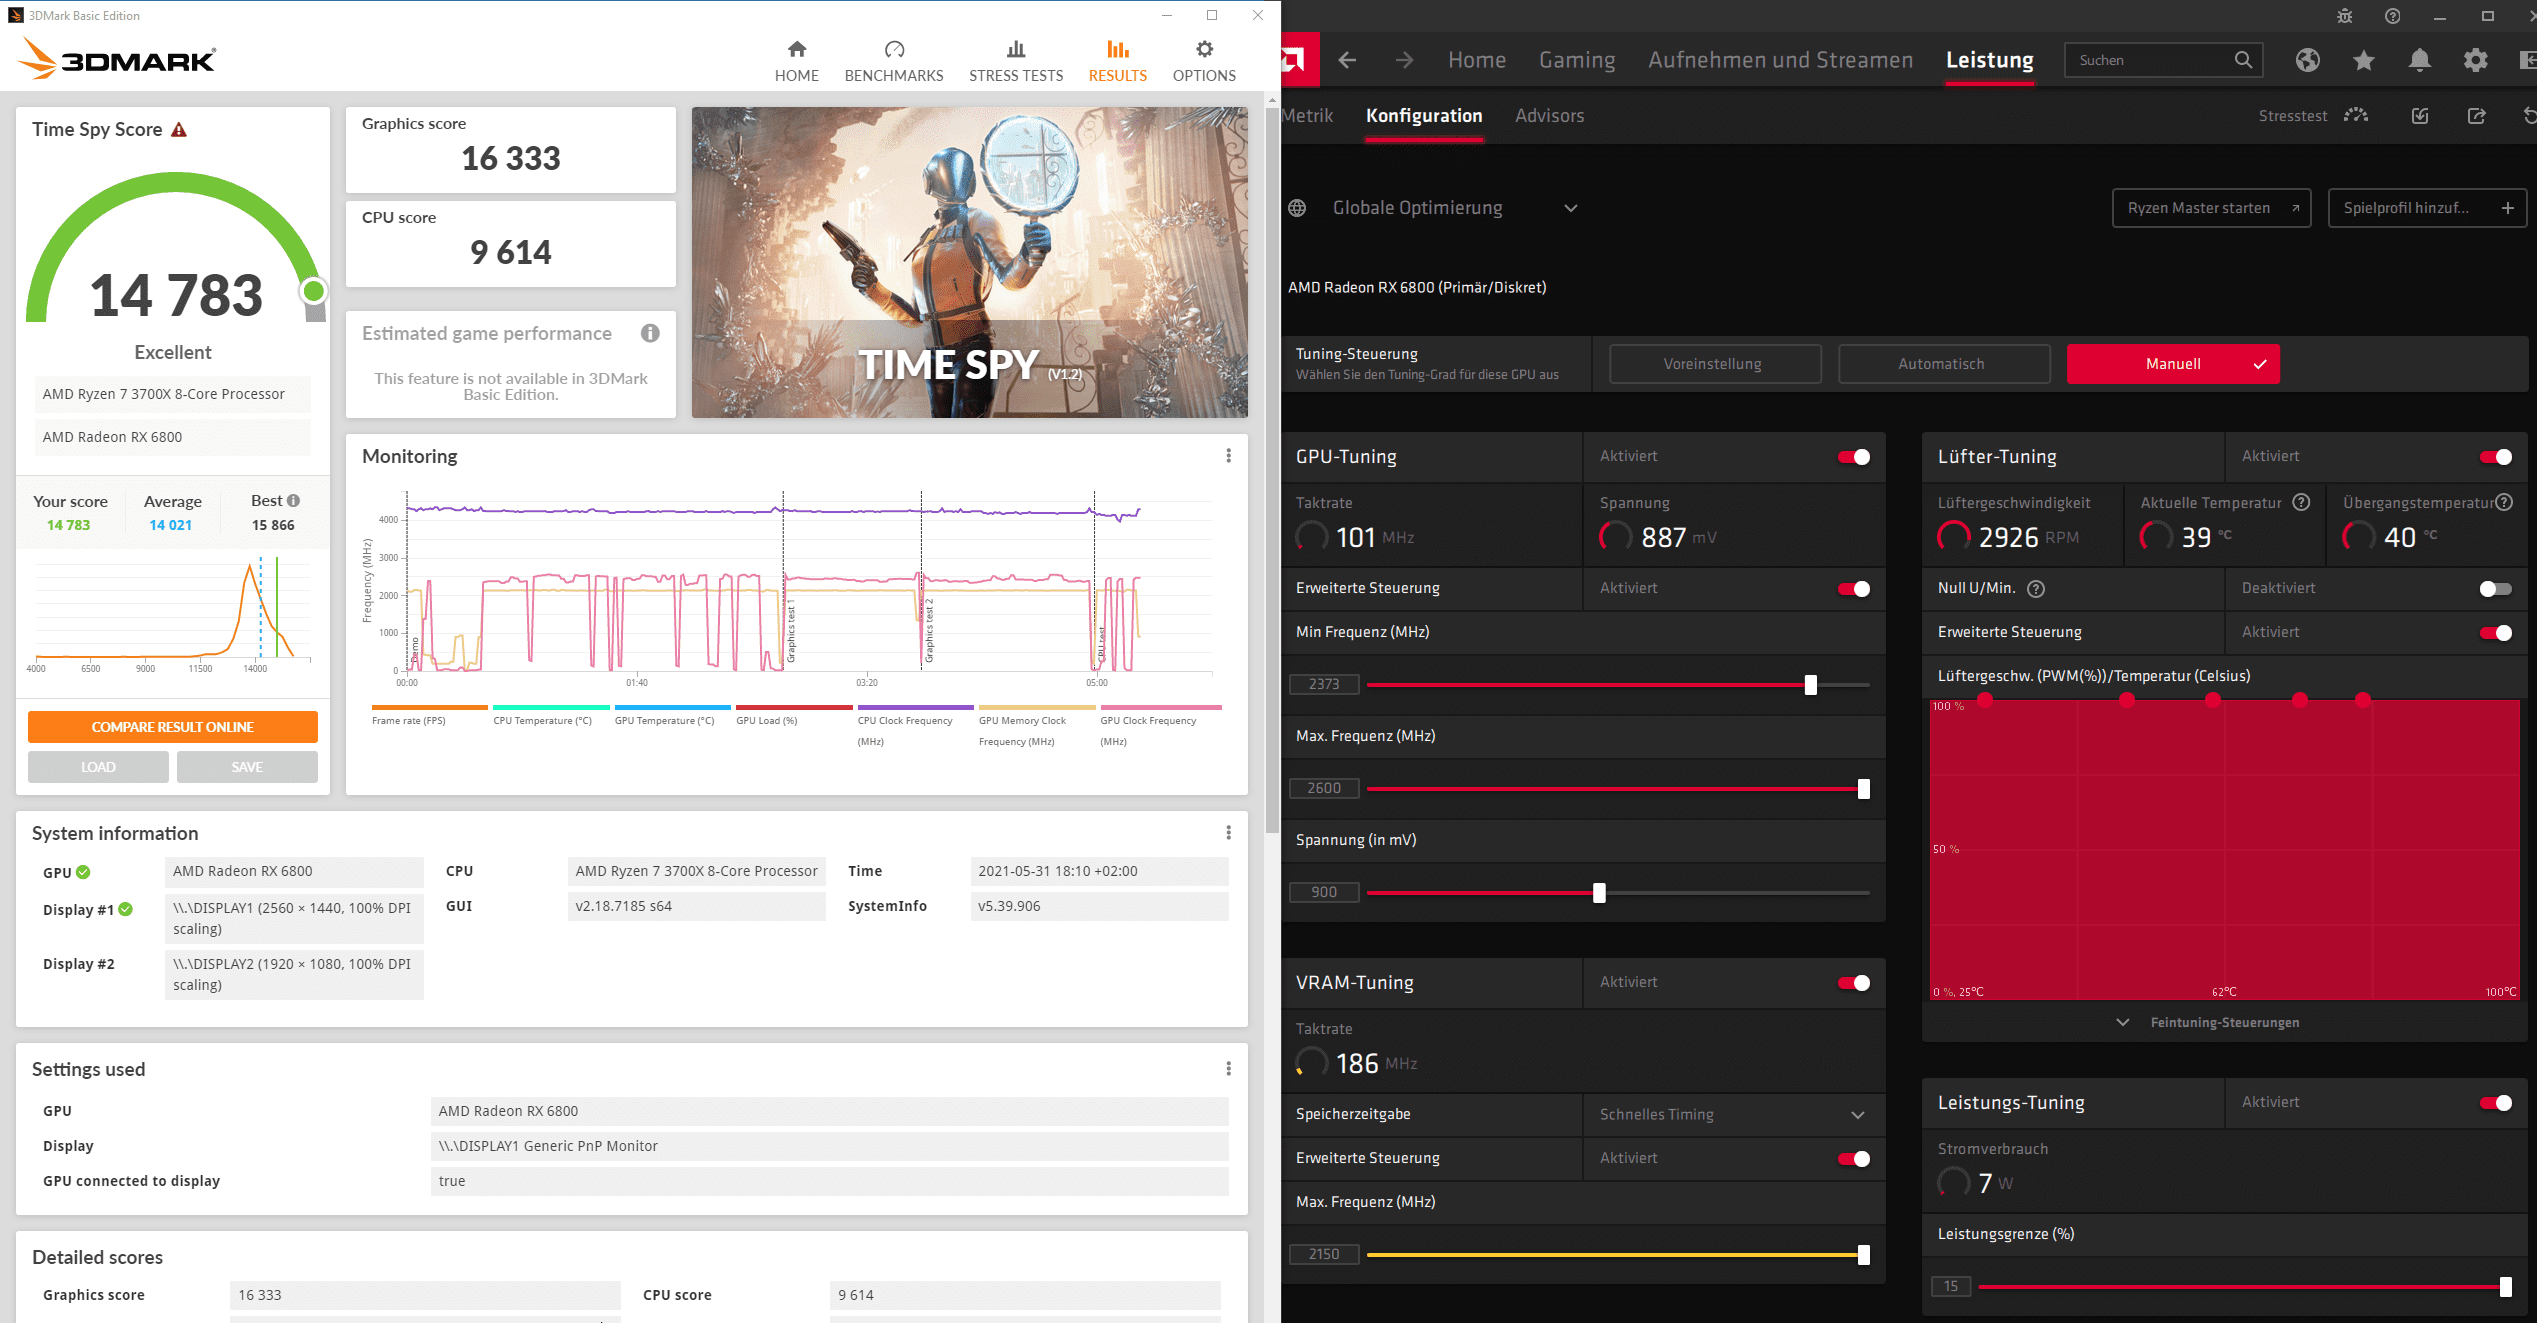
Task: Click the Spannung value box 900
Action: (x=1324, y=892)
